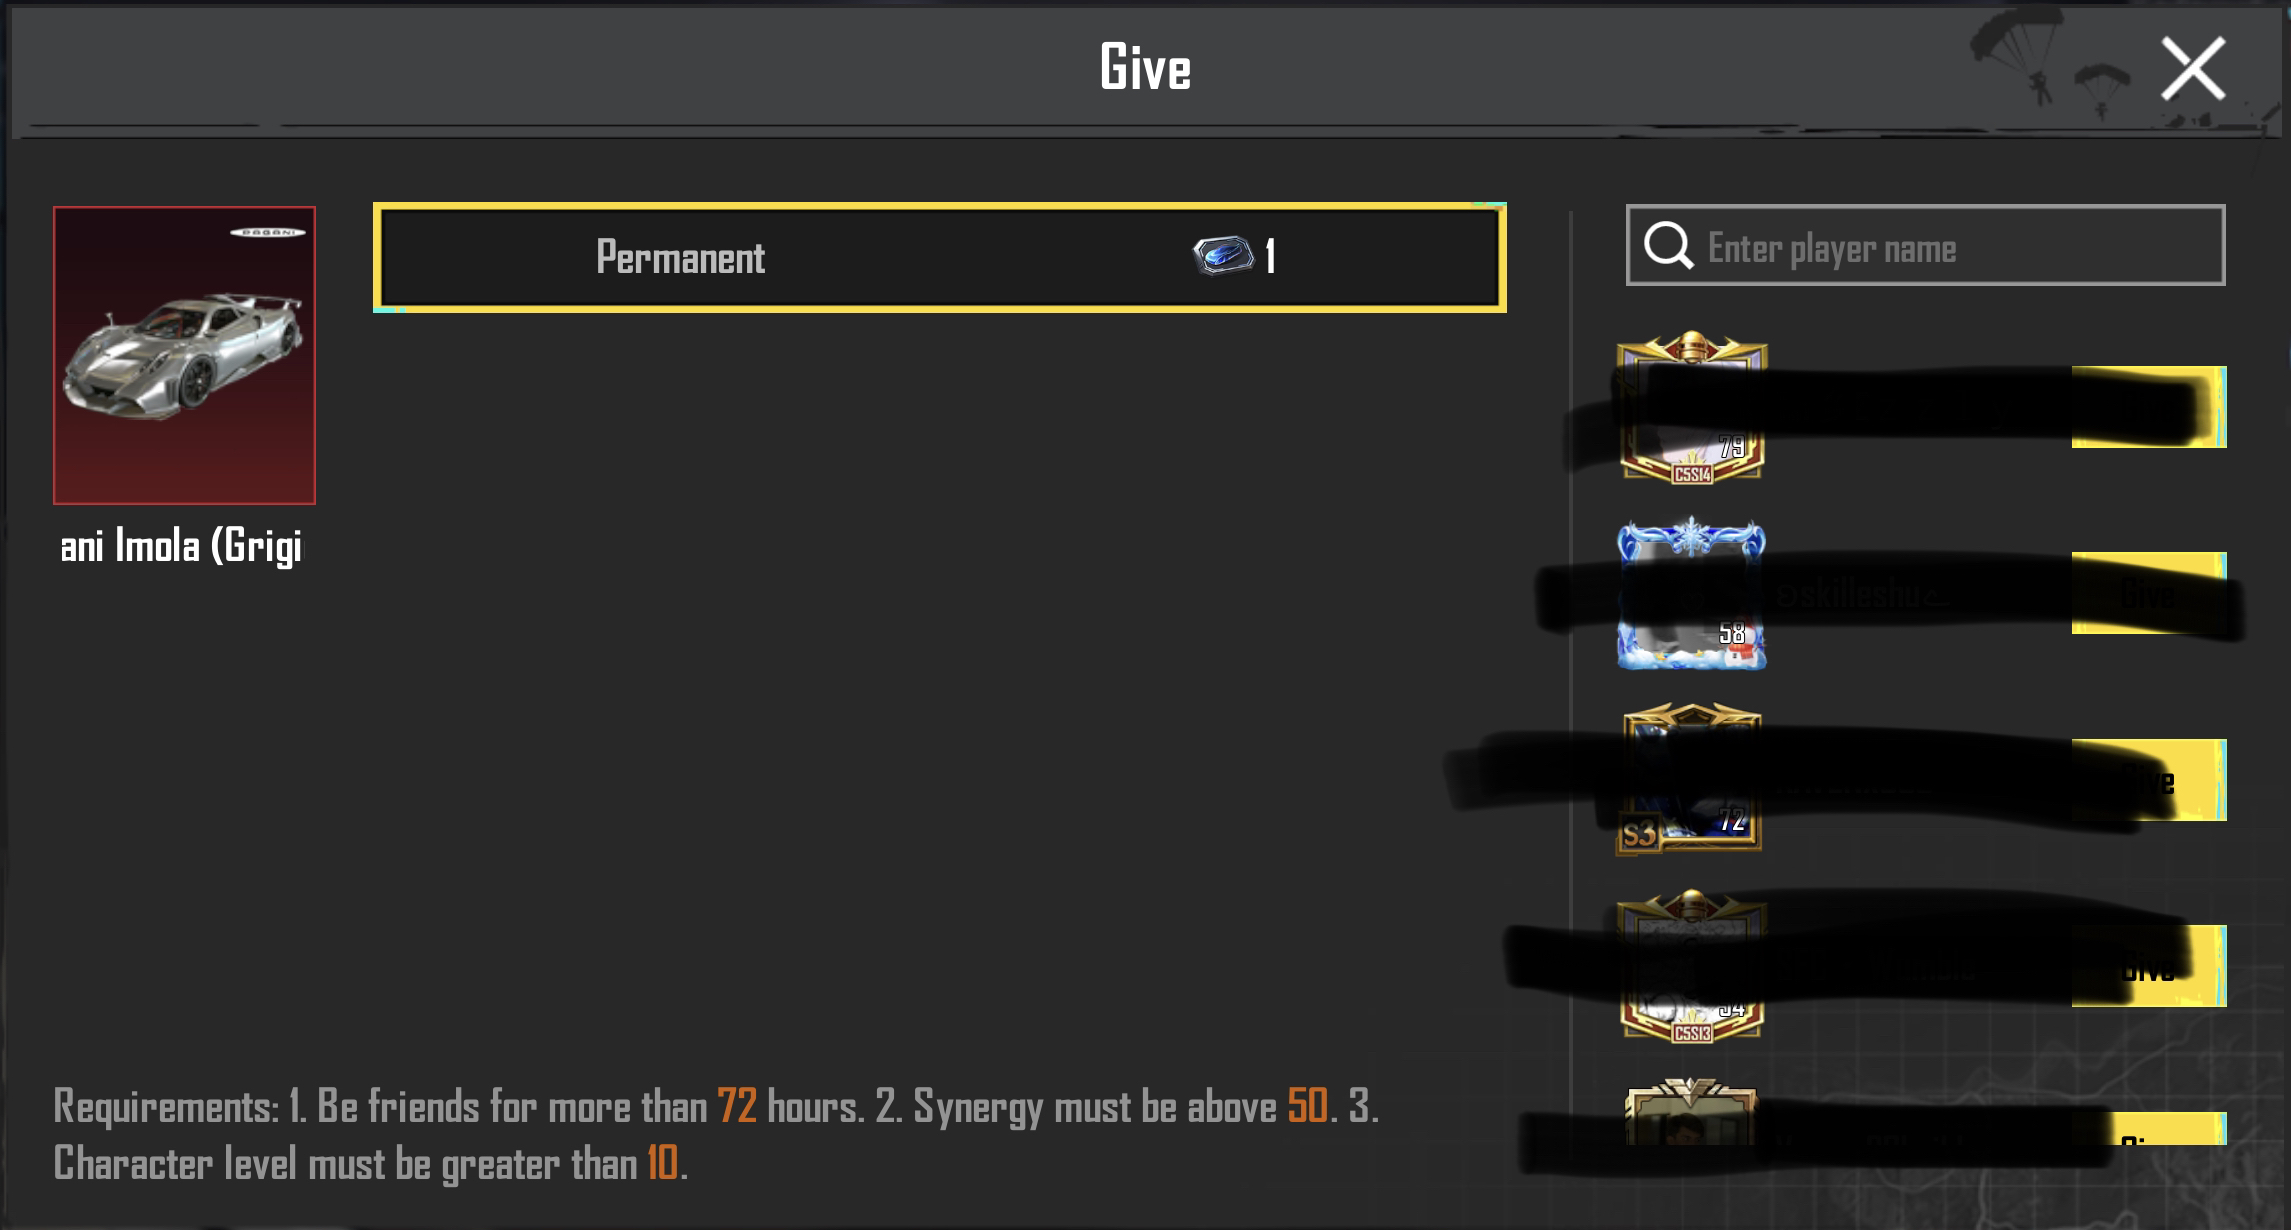Screen dimensions: 2291x1230
Task: Click Give button for the bottom friend
Action: point(2149,1129)
